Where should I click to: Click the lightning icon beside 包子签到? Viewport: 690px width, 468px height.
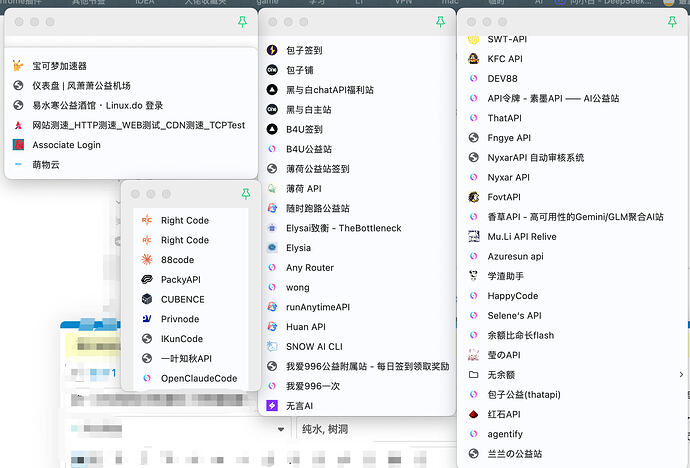[x=272, y=50]
